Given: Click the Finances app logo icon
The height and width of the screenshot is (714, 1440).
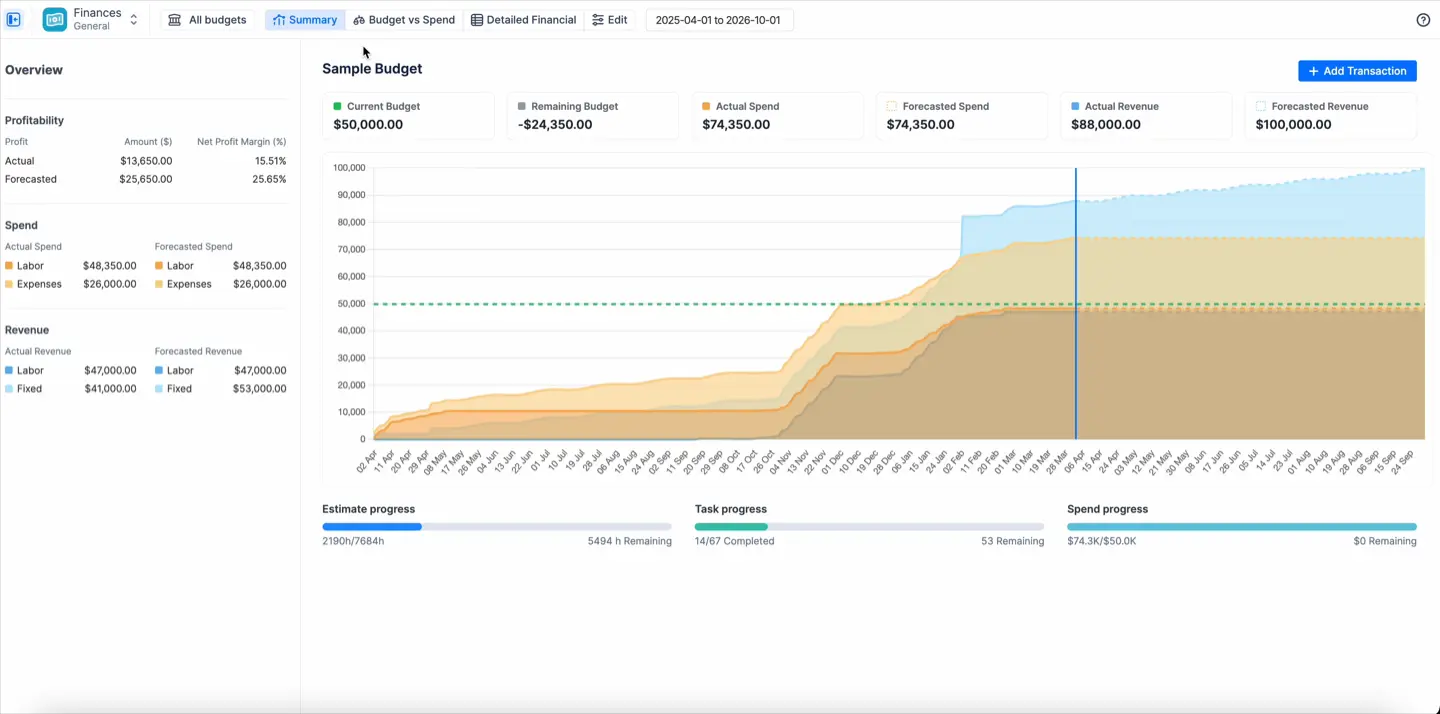Looking at the screenshot, I should [x=55, y=19].
